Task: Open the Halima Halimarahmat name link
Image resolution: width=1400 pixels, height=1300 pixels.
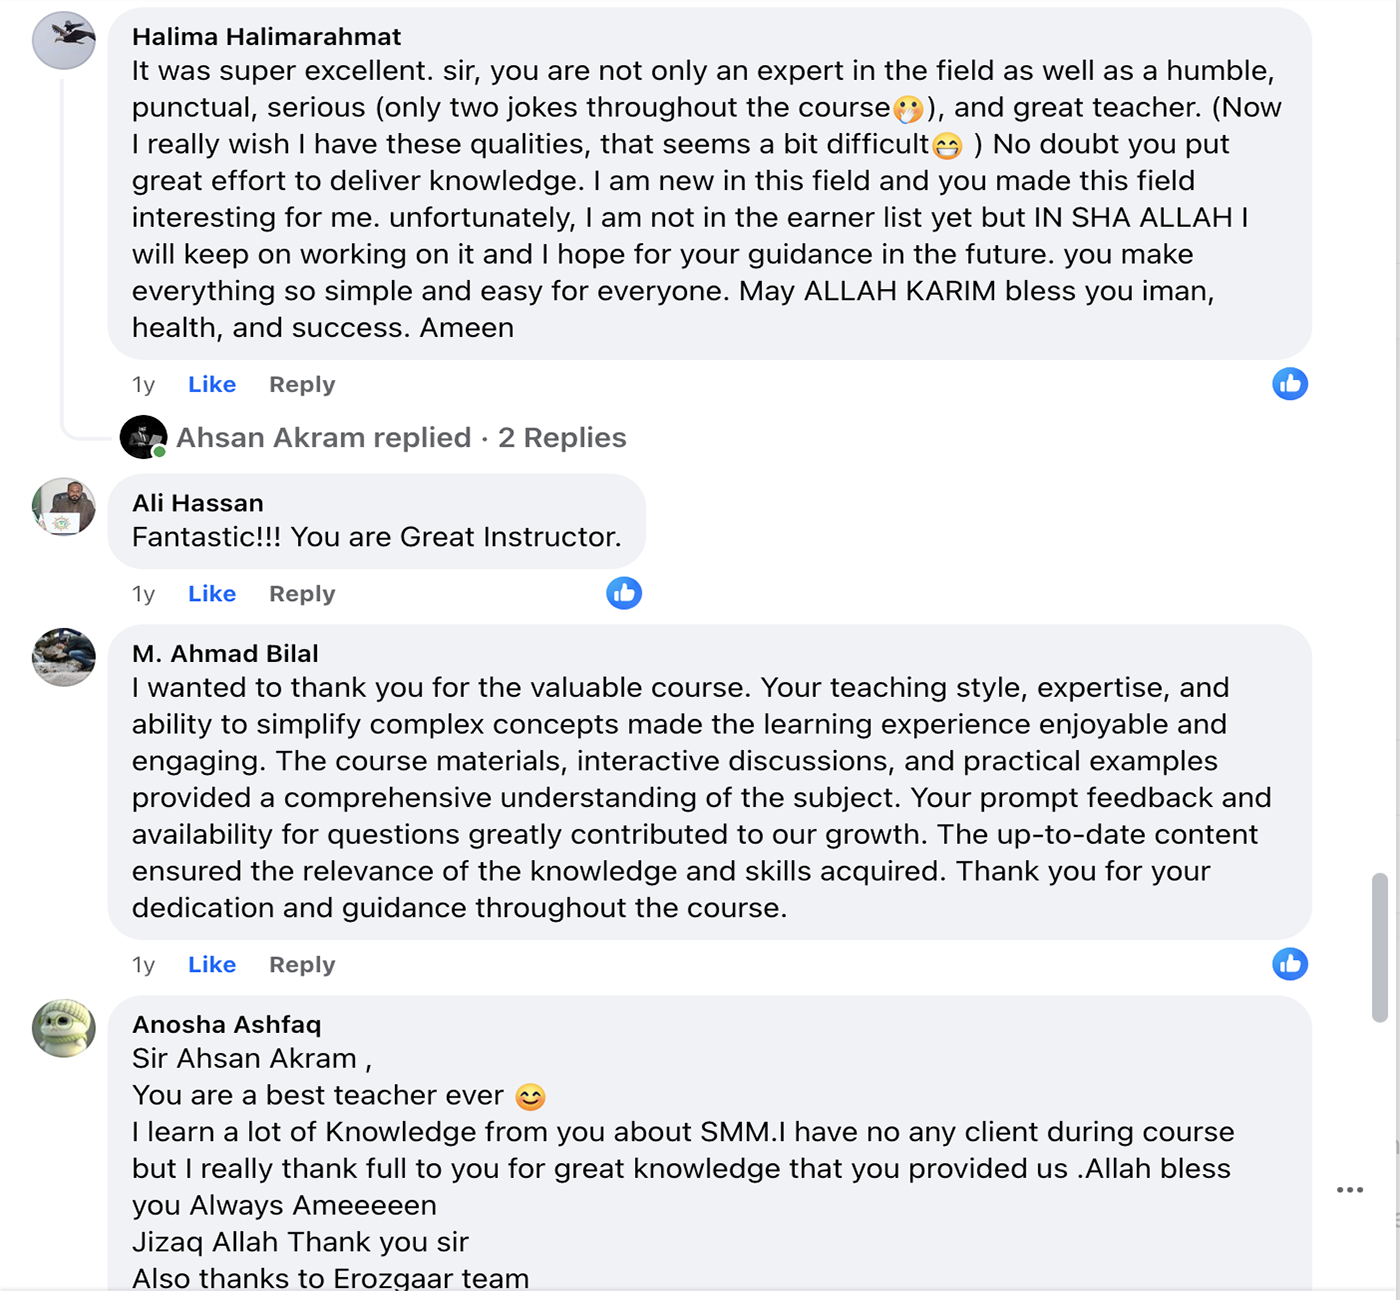Action: point(266,37)
